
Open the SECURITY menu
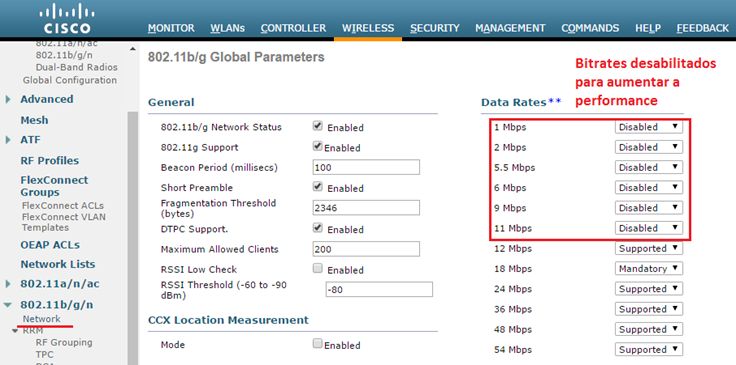(x=435, y=28)
